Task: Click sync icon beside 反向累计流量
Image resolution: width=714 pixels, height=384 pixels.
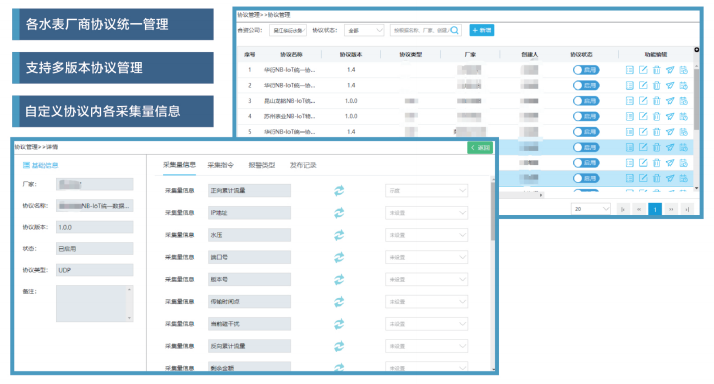Action: click(x=339, y=346)
